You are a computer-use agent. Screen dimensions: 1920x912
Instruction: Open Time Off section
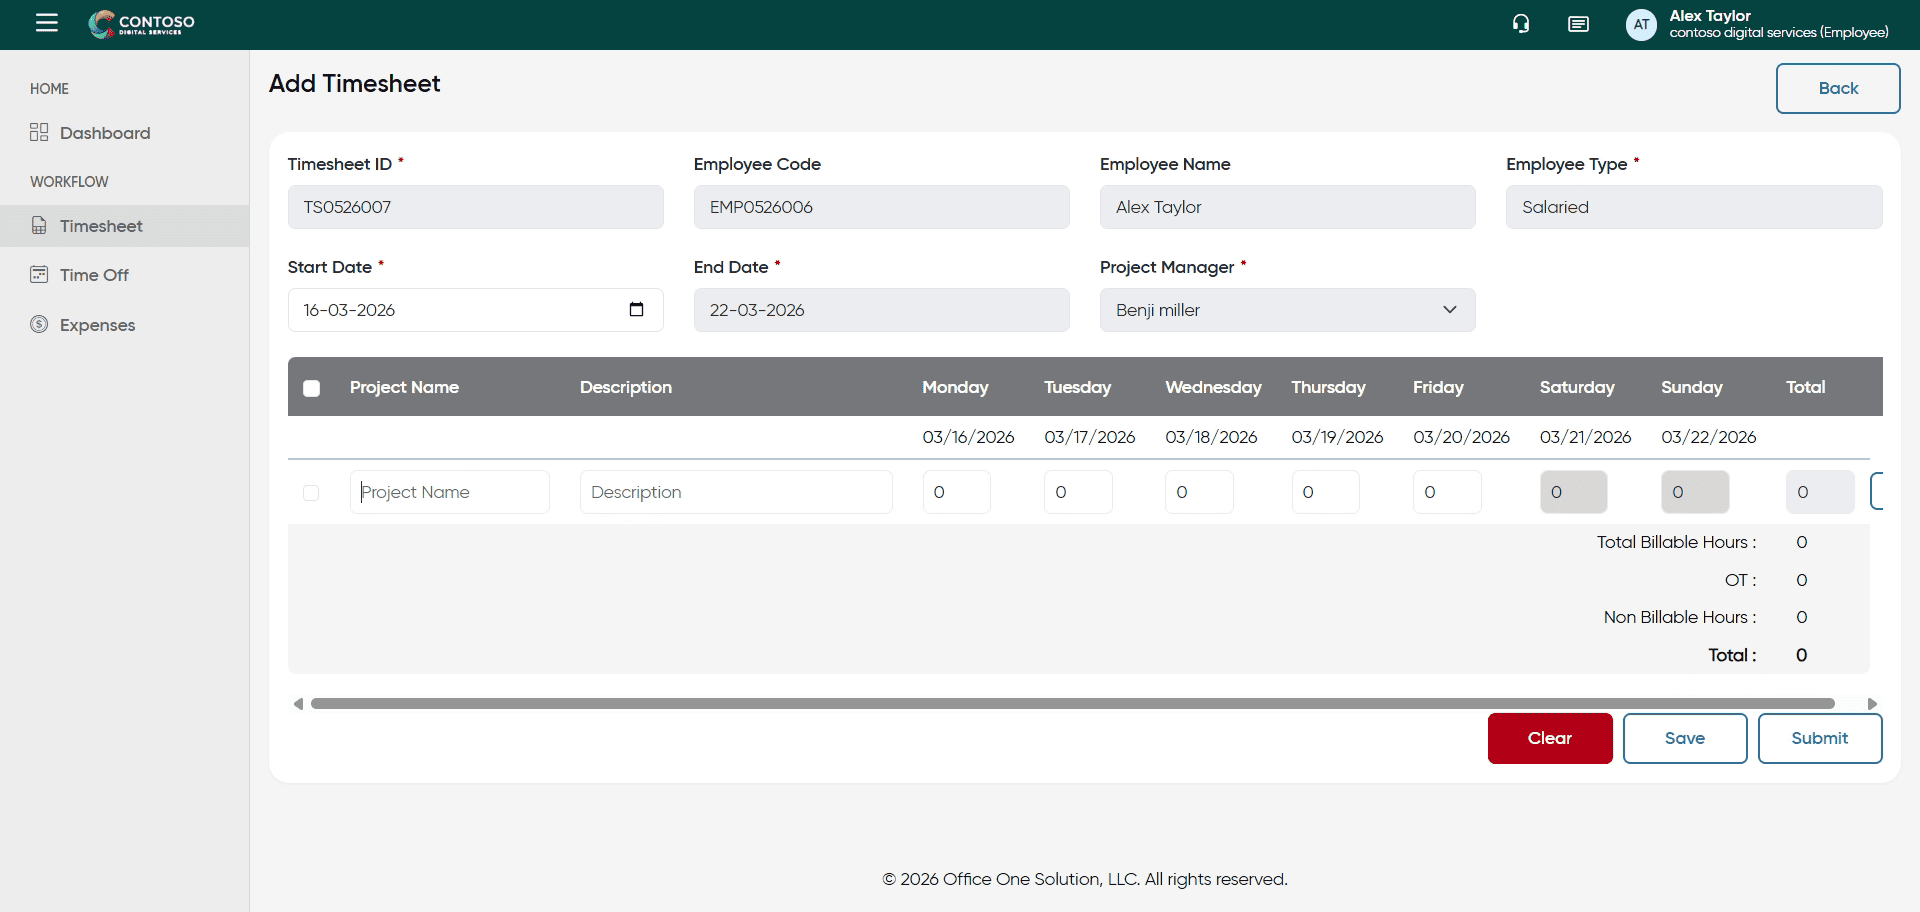(94, 275)
